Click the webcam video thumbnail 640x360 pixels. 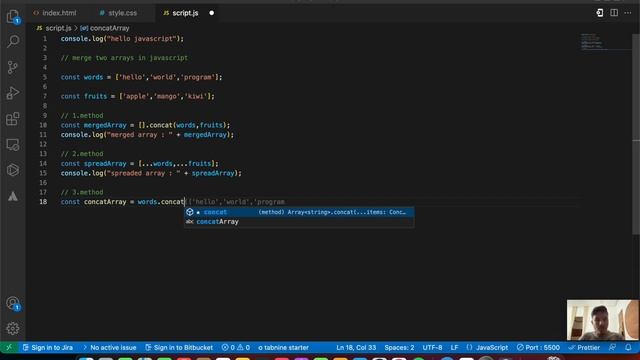[x=602, y=320]
